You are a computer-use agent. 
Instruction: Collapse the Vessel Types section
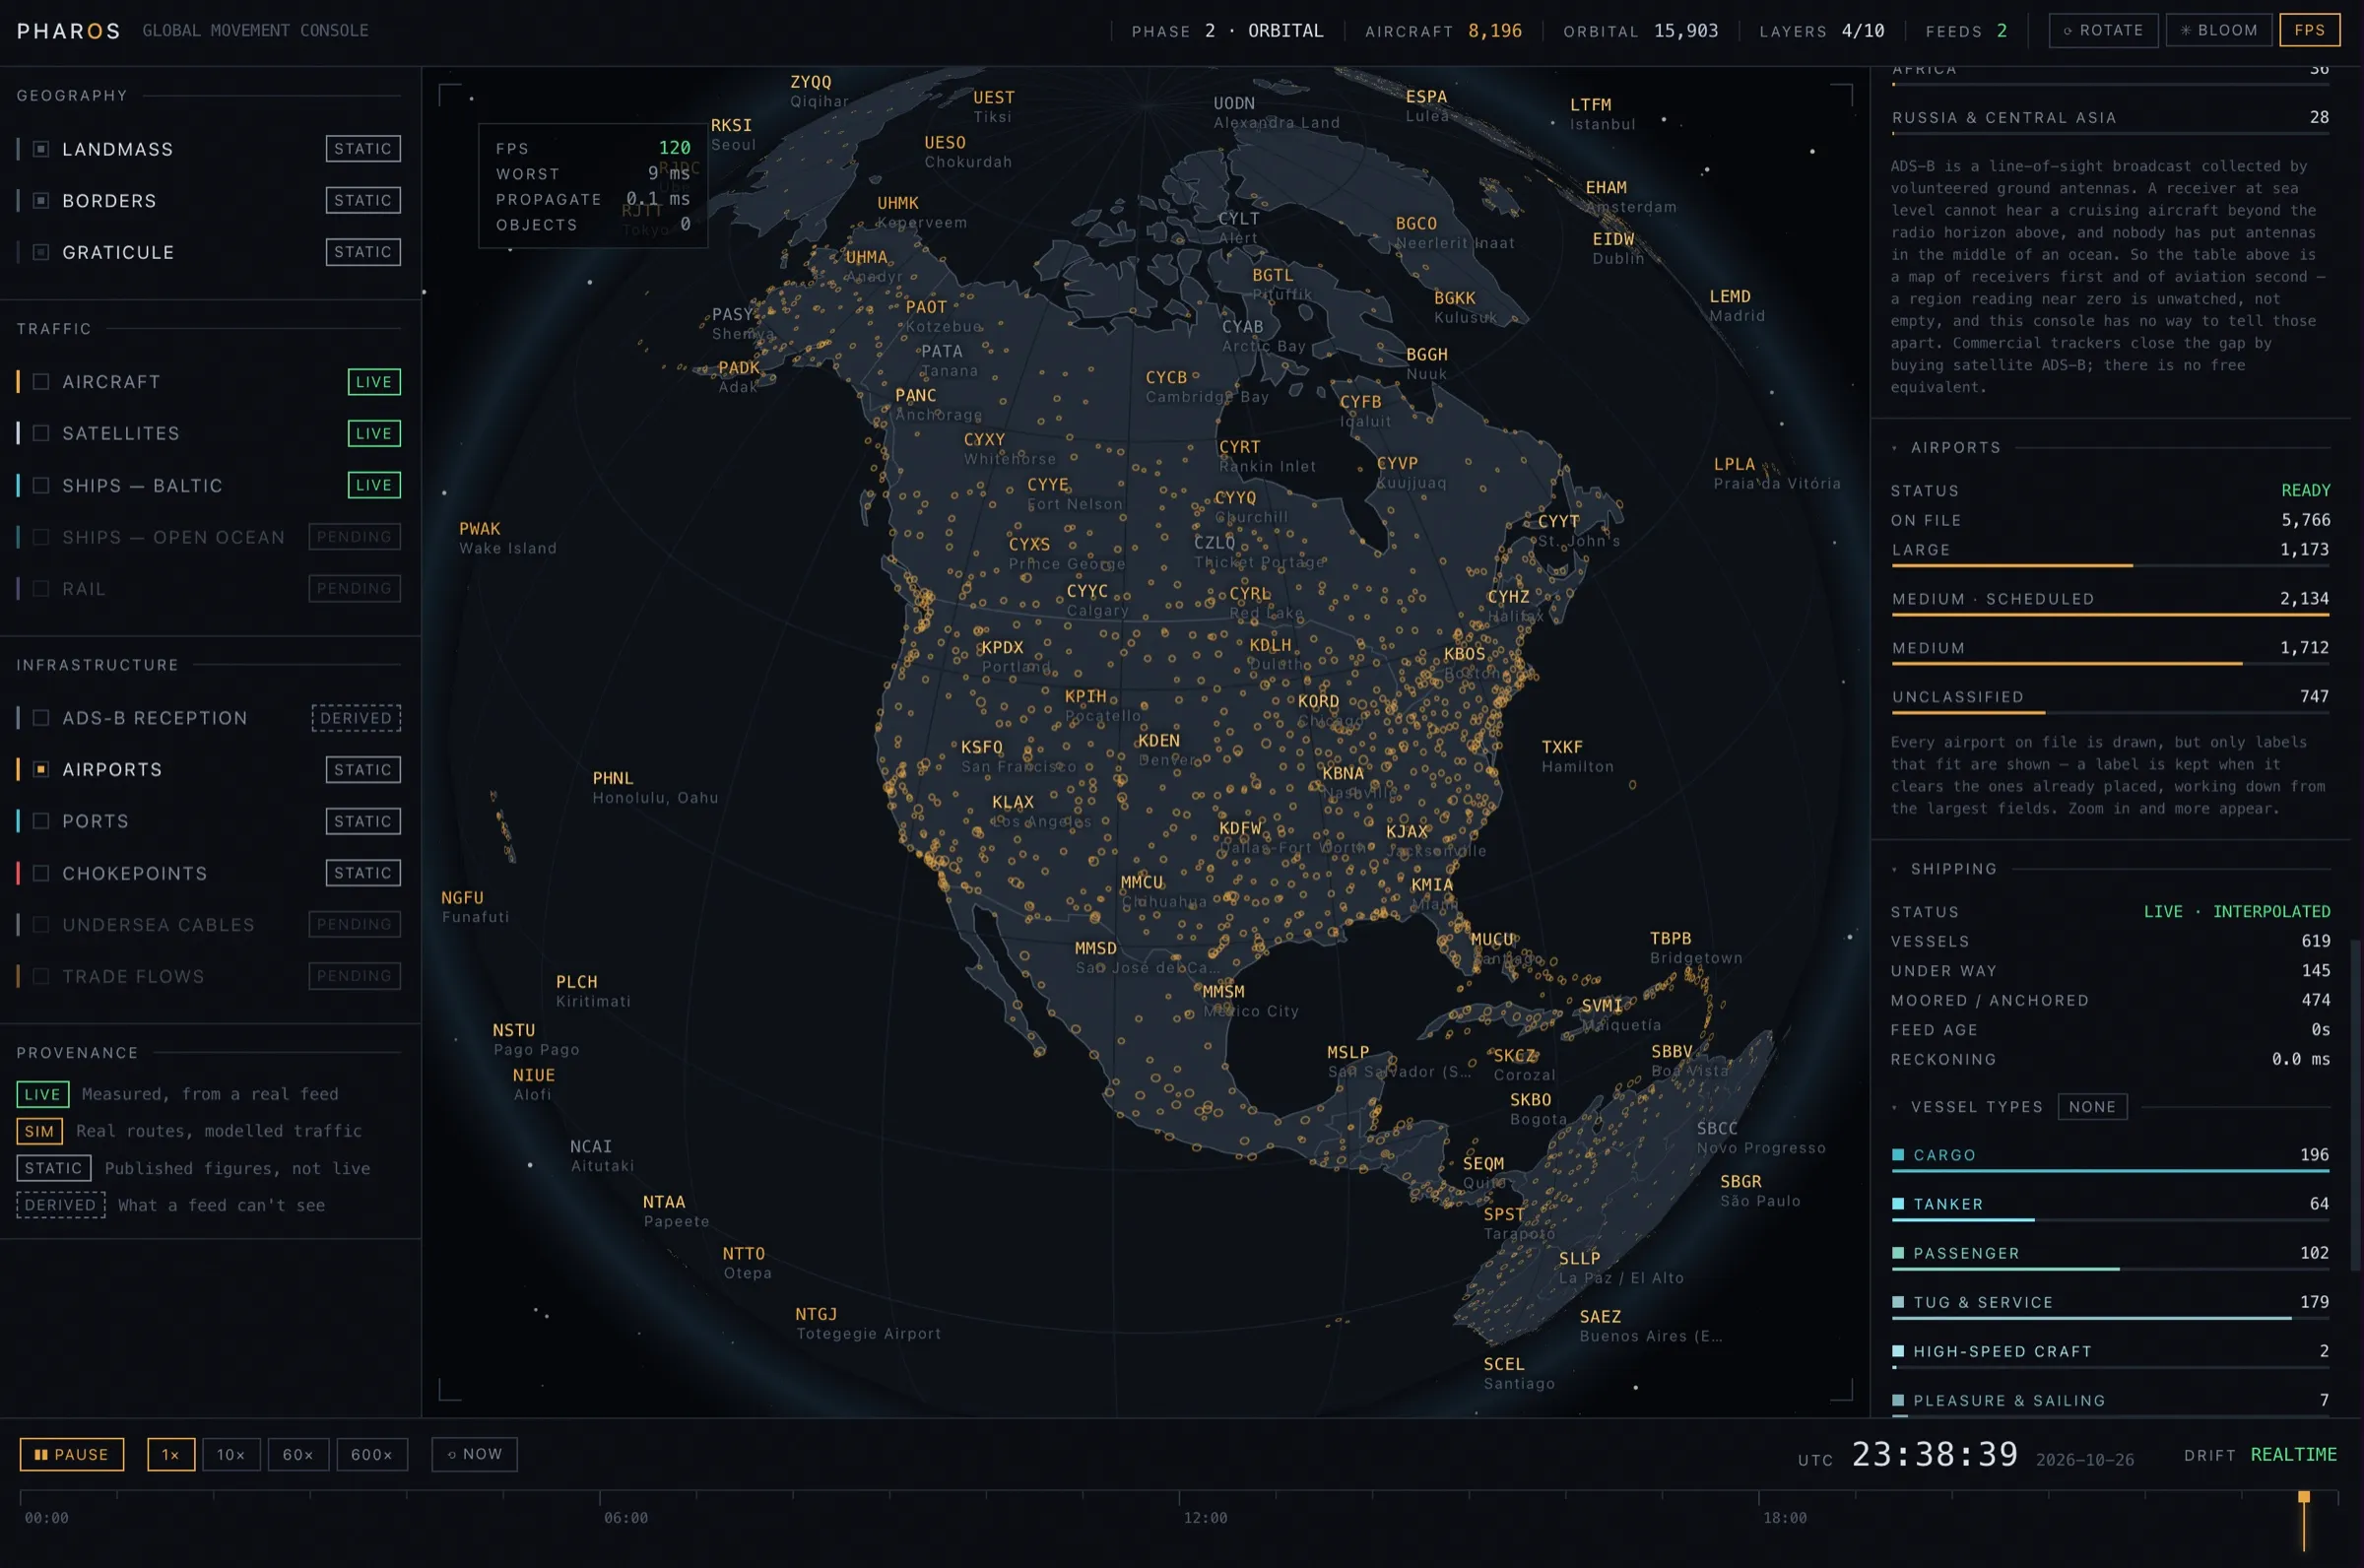[x=1976, y=1107]
